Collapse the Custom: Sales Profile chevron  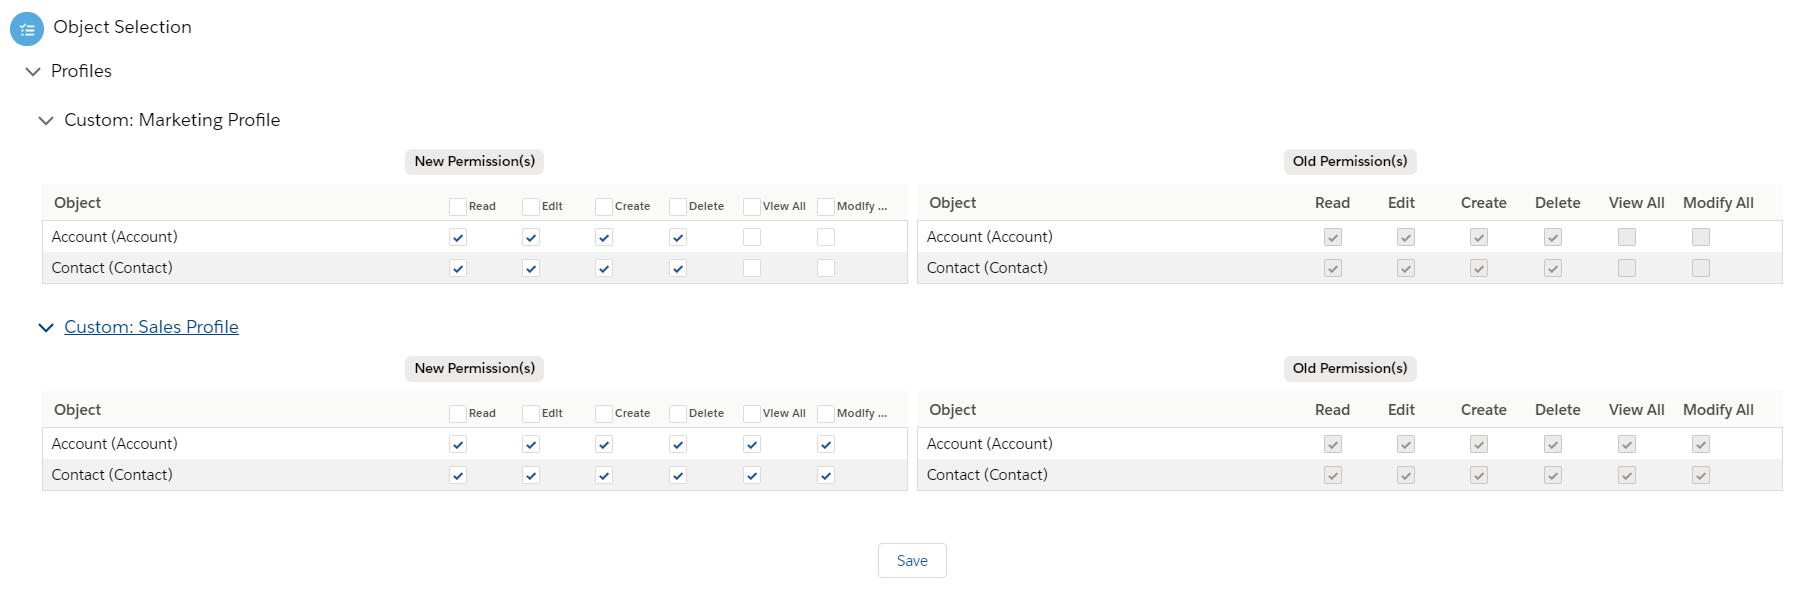[x=46, y=328]
